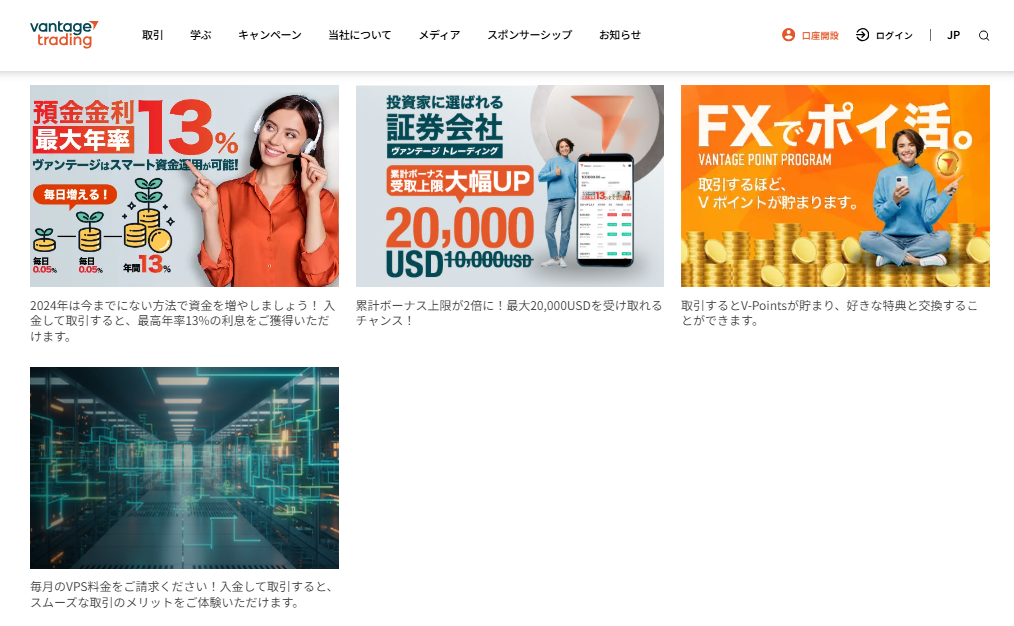The height and width of the screenshot is (626, 1014).
Task: Click the text starting 毎月のVPS料金
Action: click(x=182, y=594)
